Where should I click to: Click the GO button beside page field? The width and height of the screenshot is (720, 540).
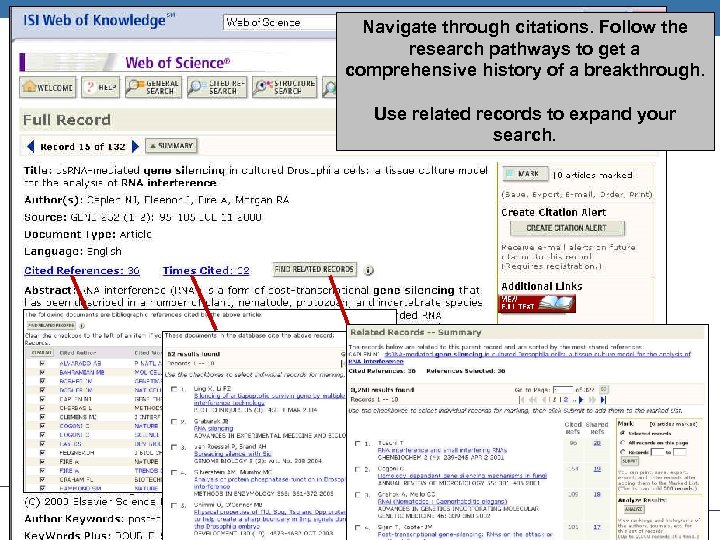604,389
